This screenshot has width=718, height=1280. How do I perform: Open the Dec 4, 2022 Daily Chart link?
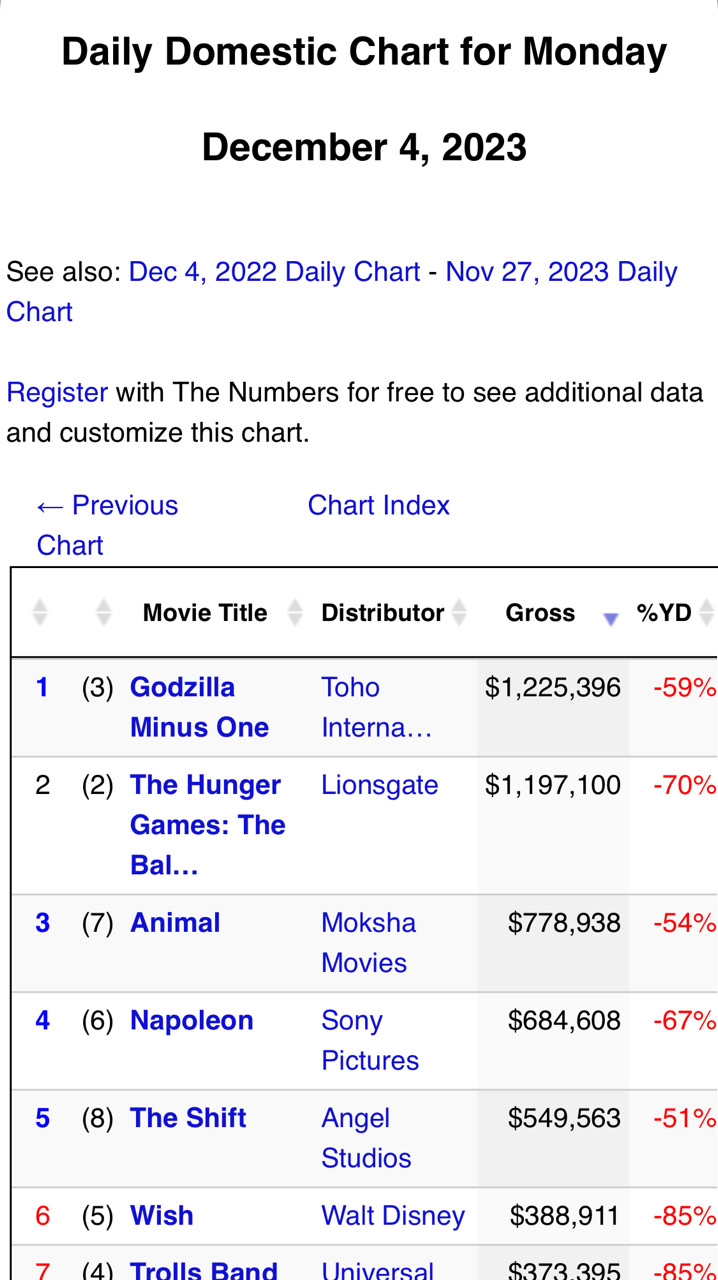coord(274,272)
